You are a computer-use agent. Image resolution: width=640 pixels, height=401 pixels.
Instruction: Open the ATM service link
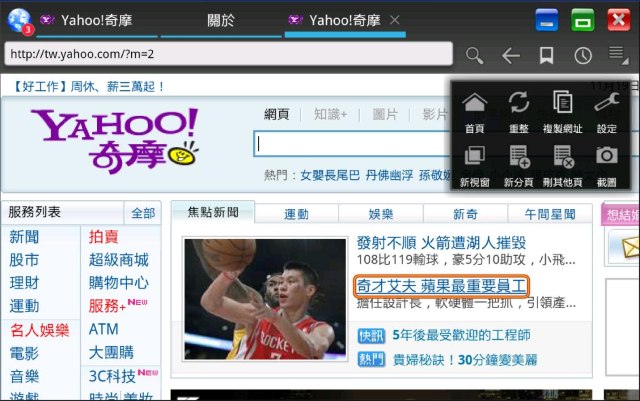104,329
